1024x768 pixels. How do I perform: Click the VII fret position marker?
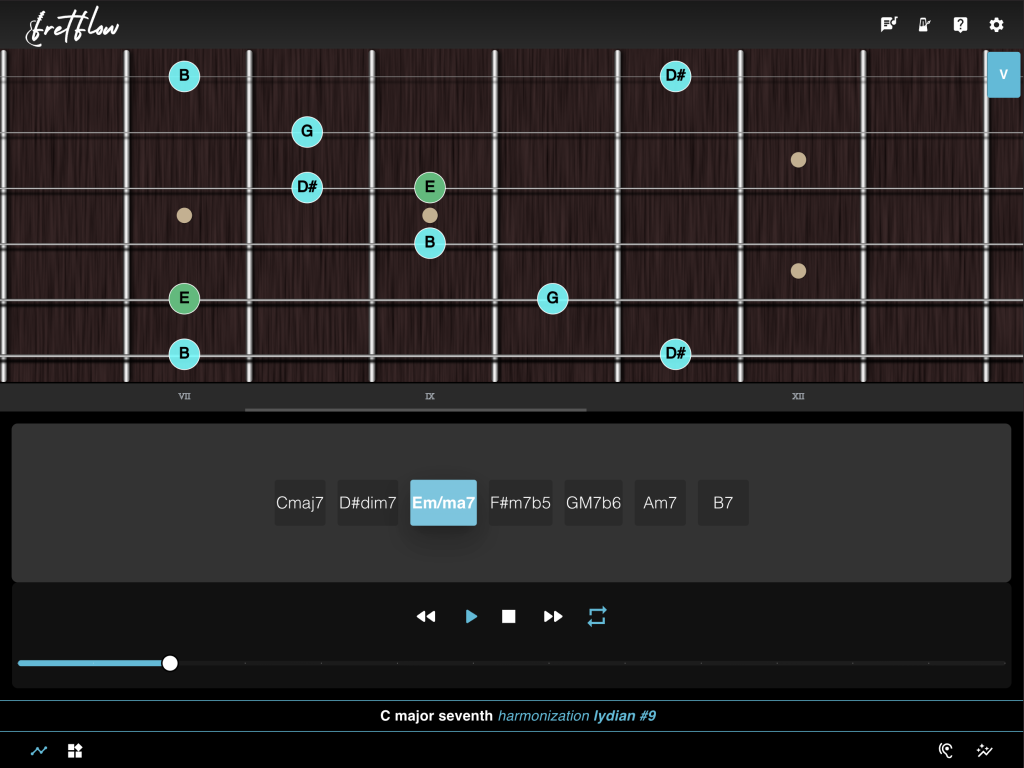point(184,396)
